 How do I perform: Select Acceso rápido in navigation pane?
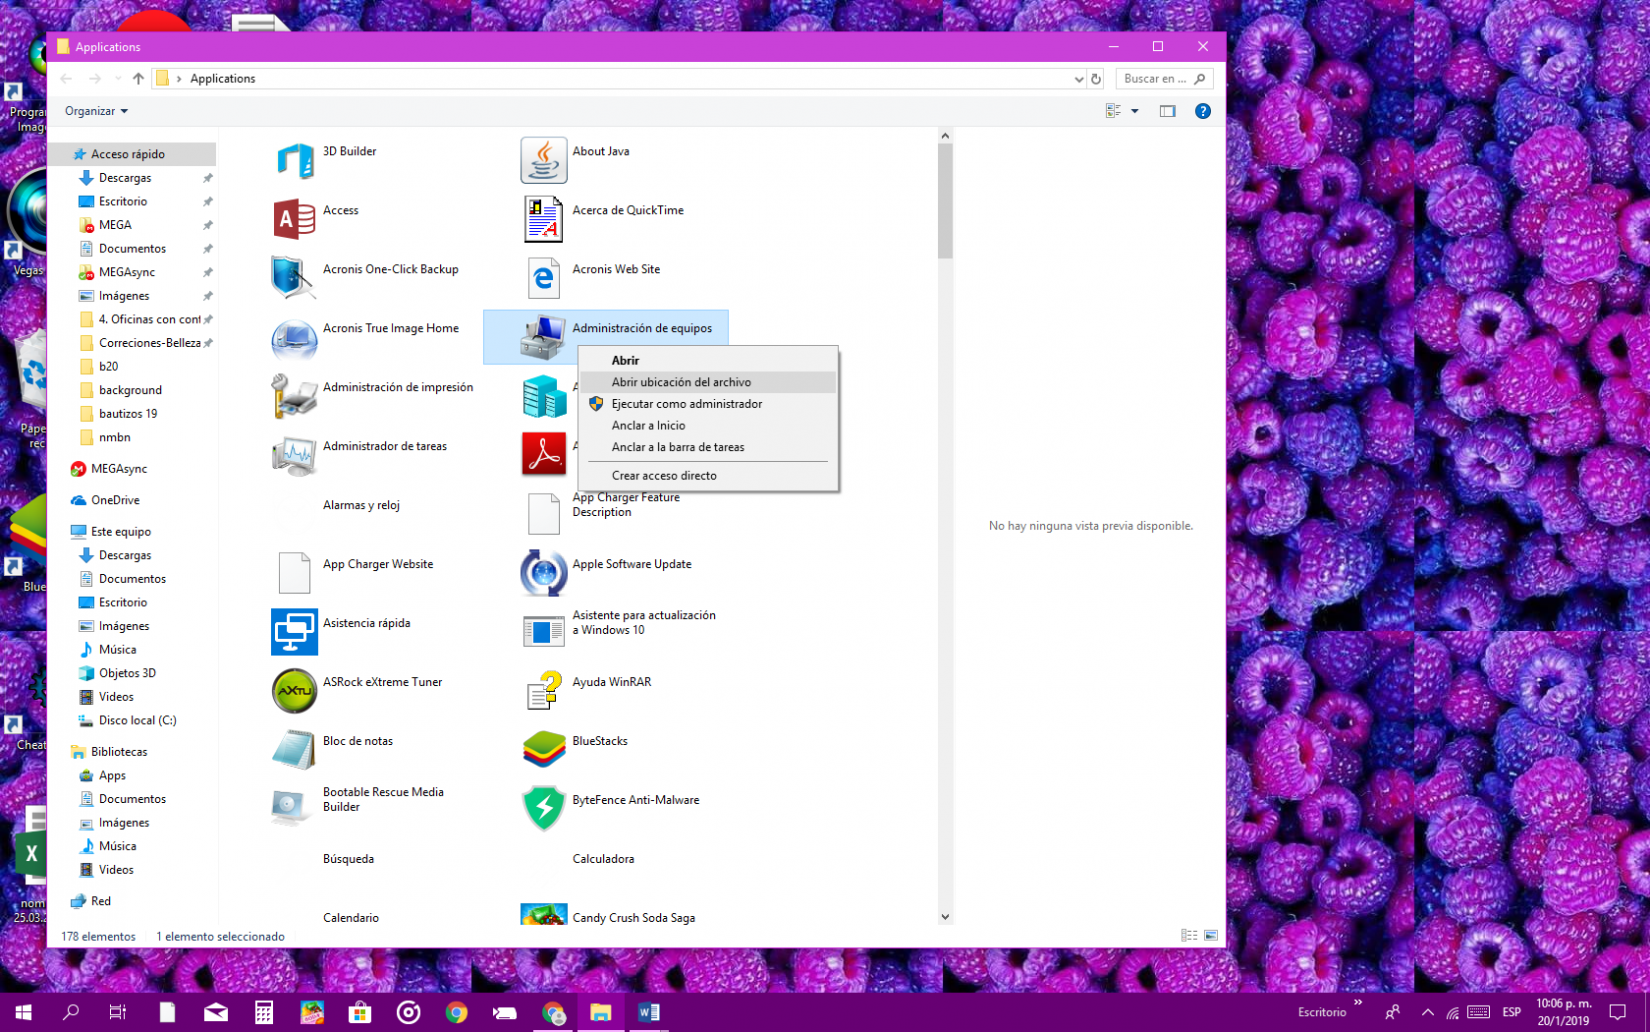(x=132, y=154)
